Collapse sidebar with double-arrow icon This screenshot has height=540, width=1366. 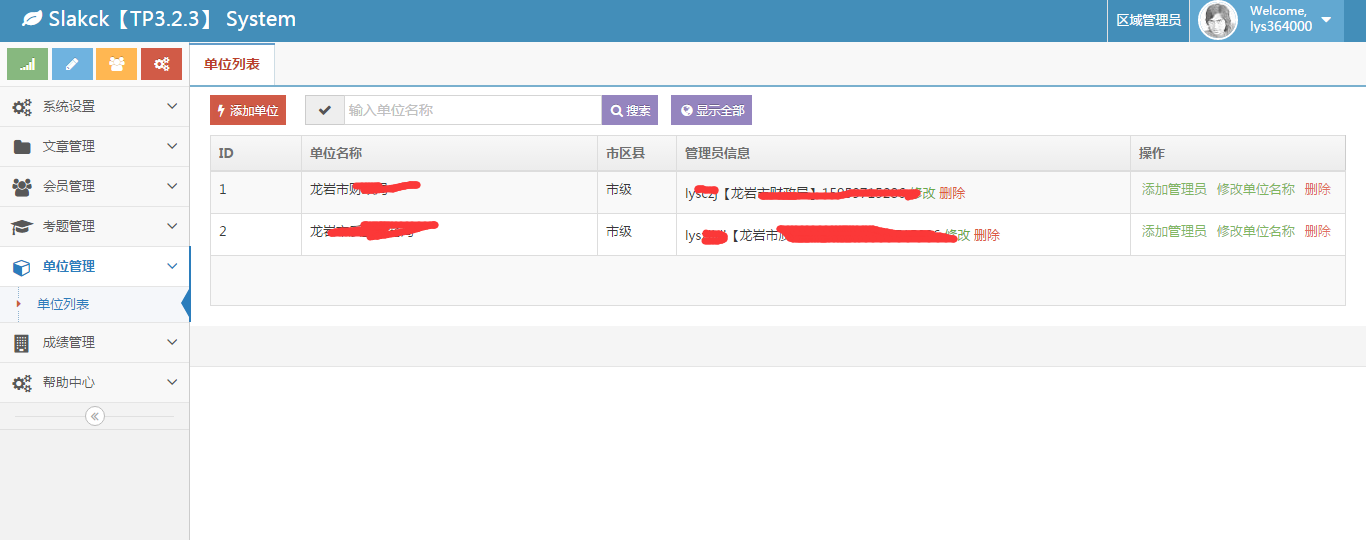click(x=95, y=416)
